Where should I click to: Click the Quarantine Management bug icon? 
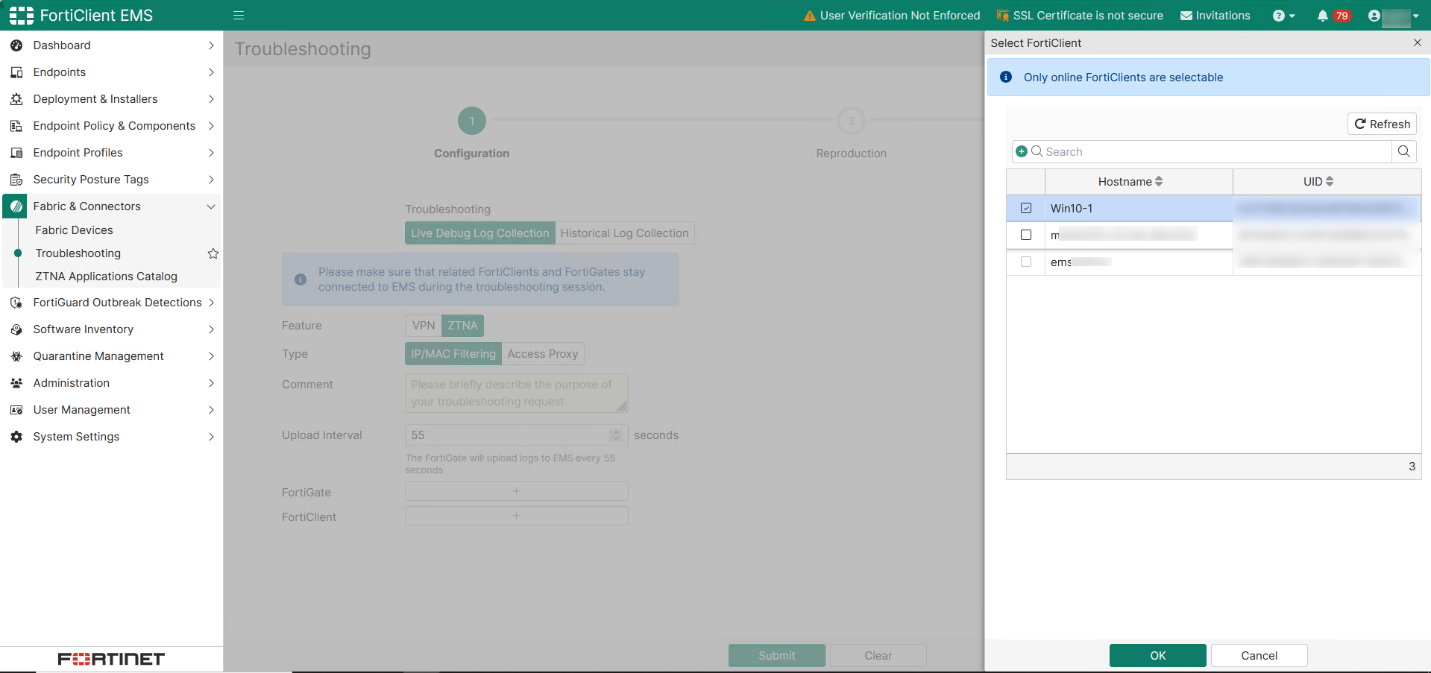click(x=16, y=356)
